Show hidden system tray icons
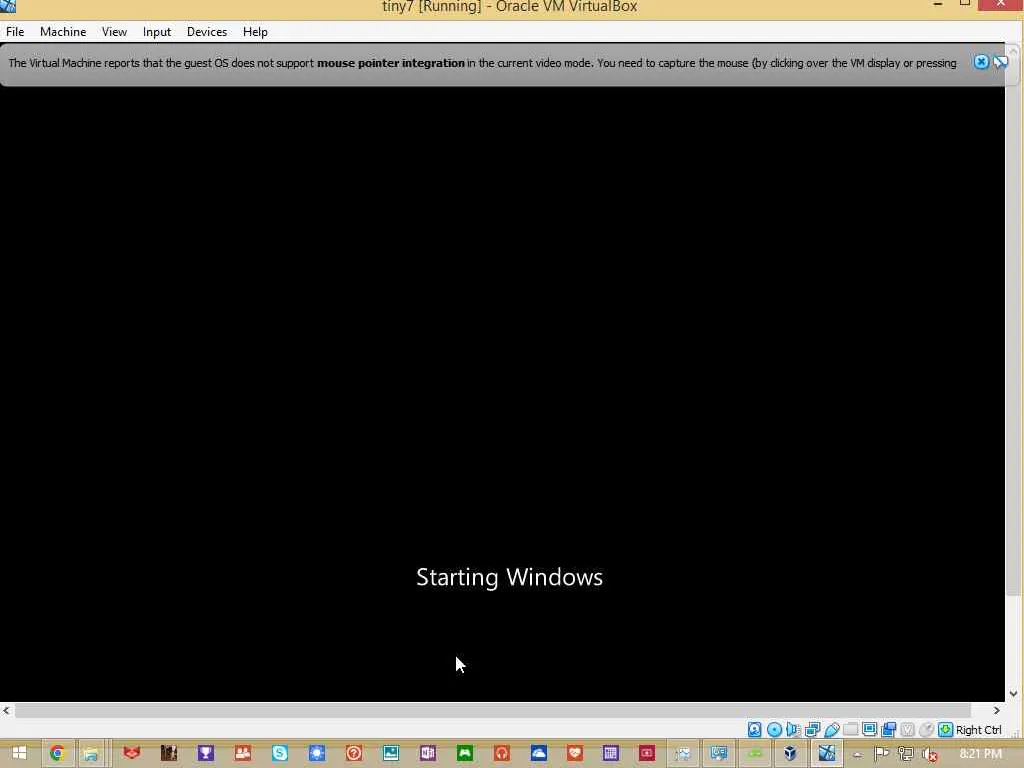This screenshot has width=1024, height=768. pos(857,755)
